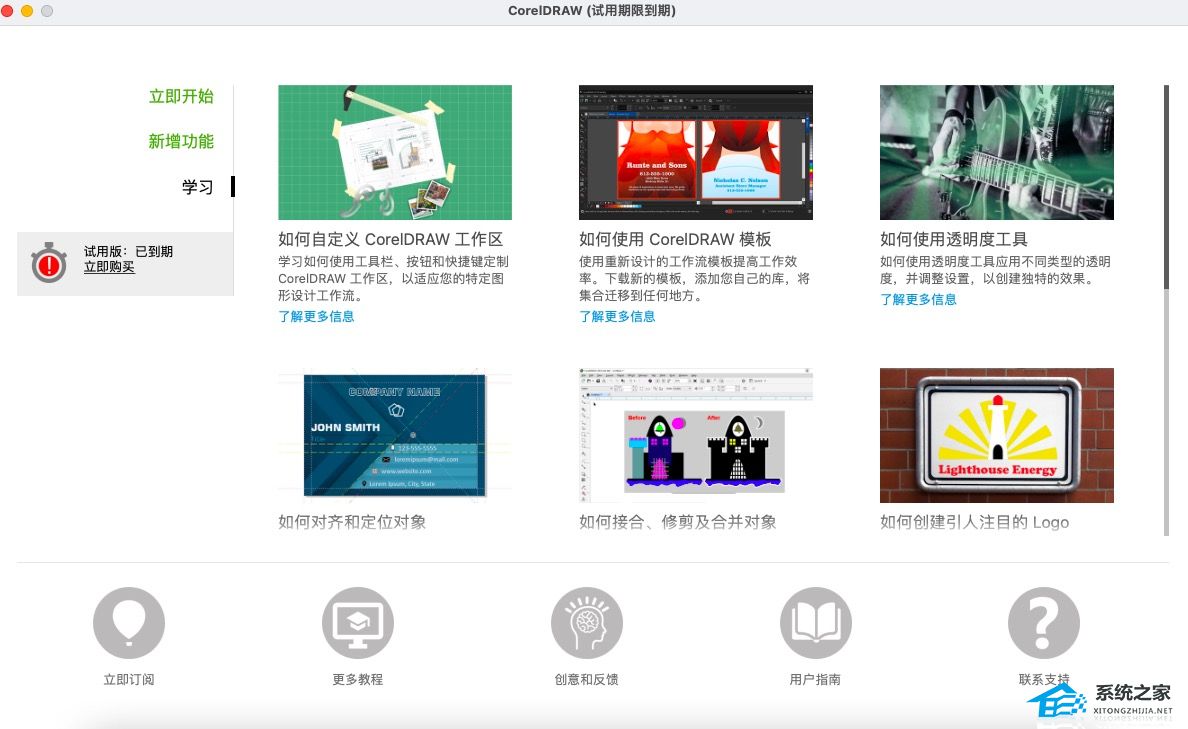Click the 创意和反馈 brain head icon
Image resolution: width=1188 pixels, height=729 pixels.
(x=587, y=623)
